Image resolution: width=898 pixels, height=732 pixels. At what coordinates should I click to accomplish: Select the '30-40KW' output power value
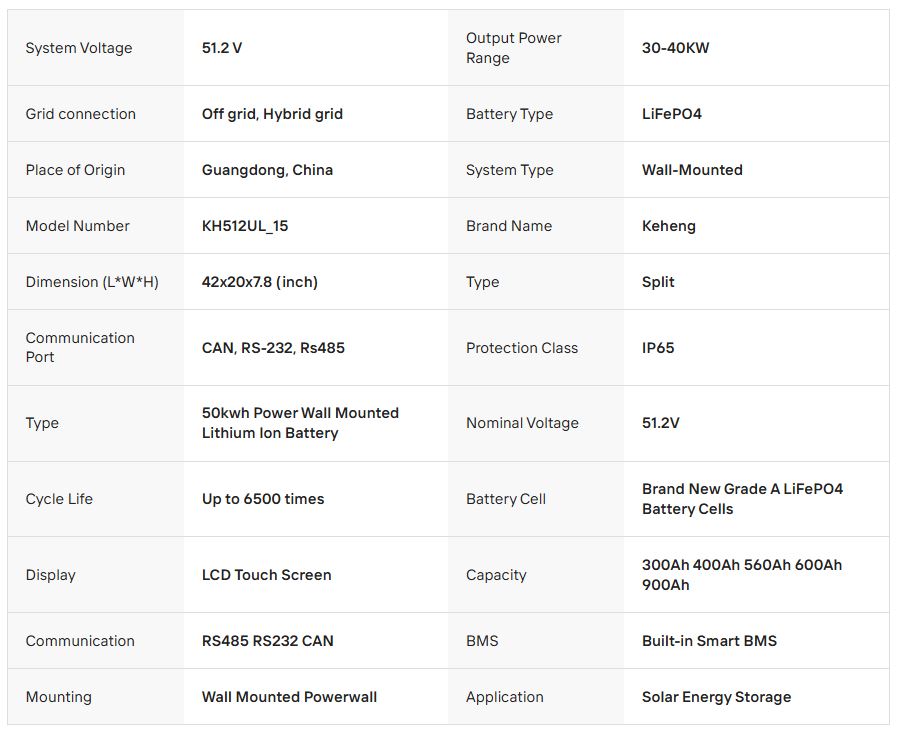coord(675,48)
